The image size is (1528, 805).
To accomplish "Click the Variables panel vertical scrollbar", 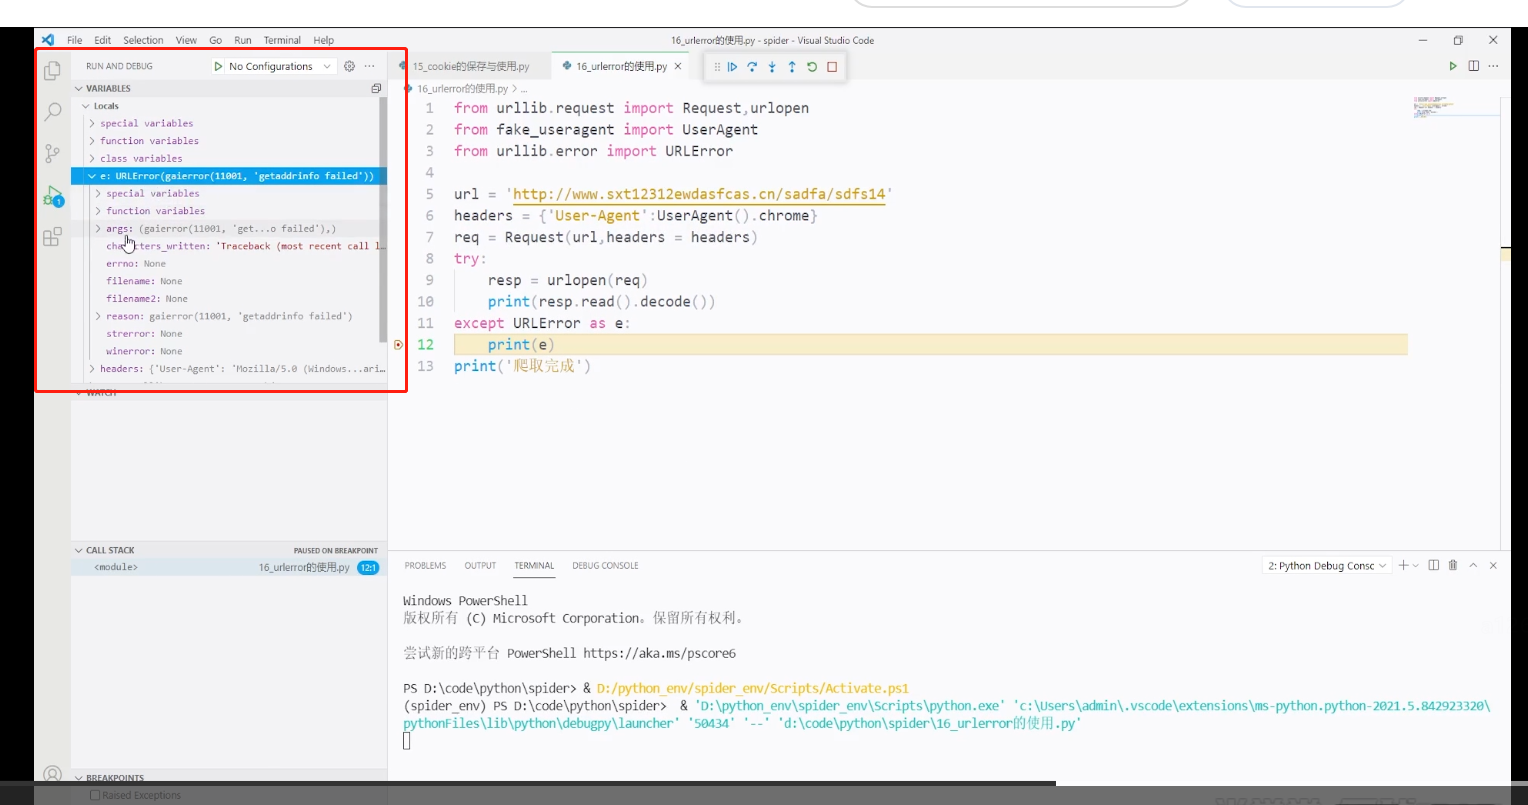I will tap(383, 220).
